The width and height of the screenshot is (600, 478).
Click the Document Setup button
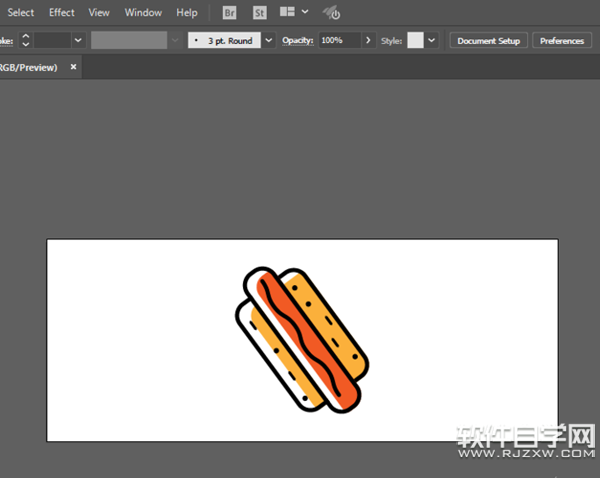[x=489, y=41]
